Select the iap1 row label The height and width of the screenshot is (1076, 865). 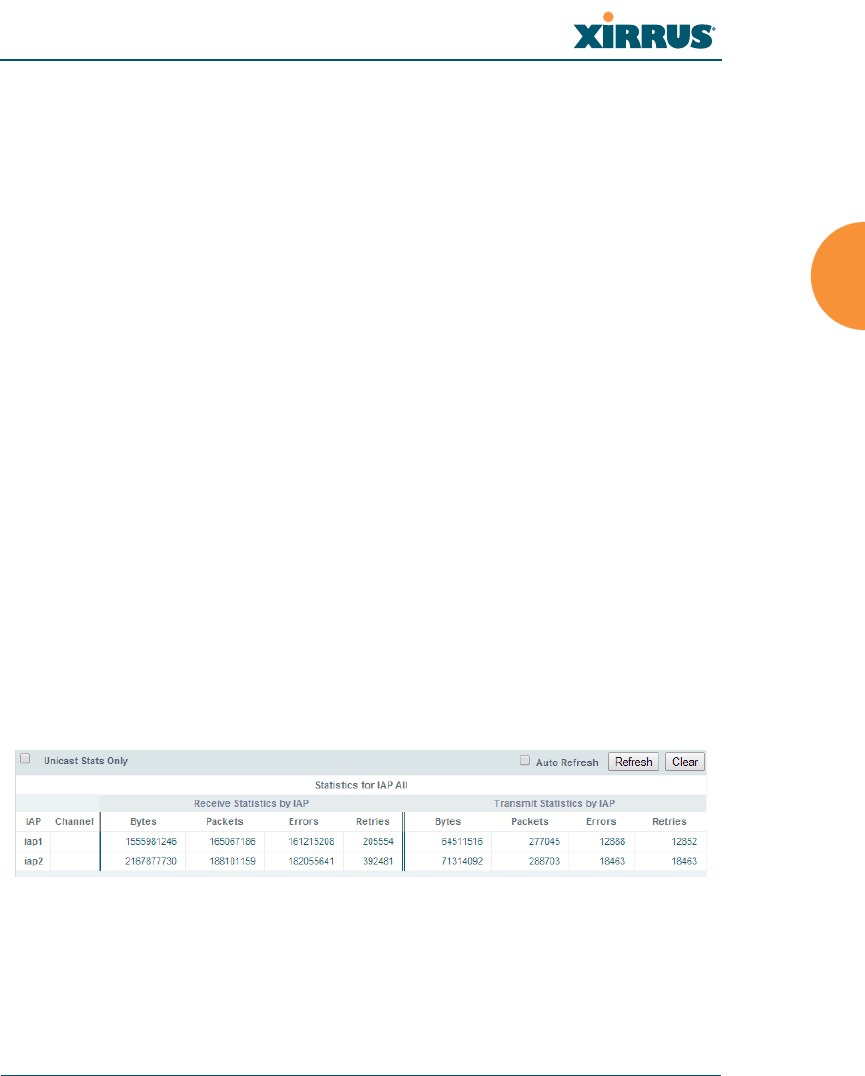tap(34, 841)
